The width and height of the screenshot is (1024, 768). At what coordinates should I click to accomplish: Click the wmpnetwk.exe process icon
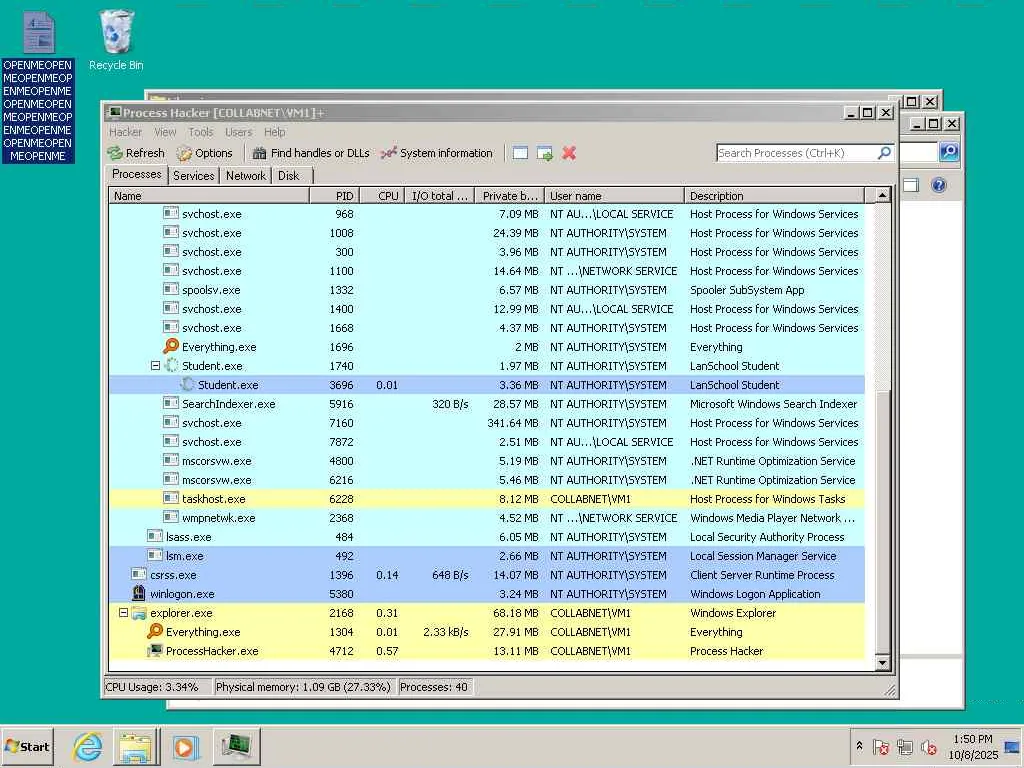pyautogui.click(x=171, y=517)
